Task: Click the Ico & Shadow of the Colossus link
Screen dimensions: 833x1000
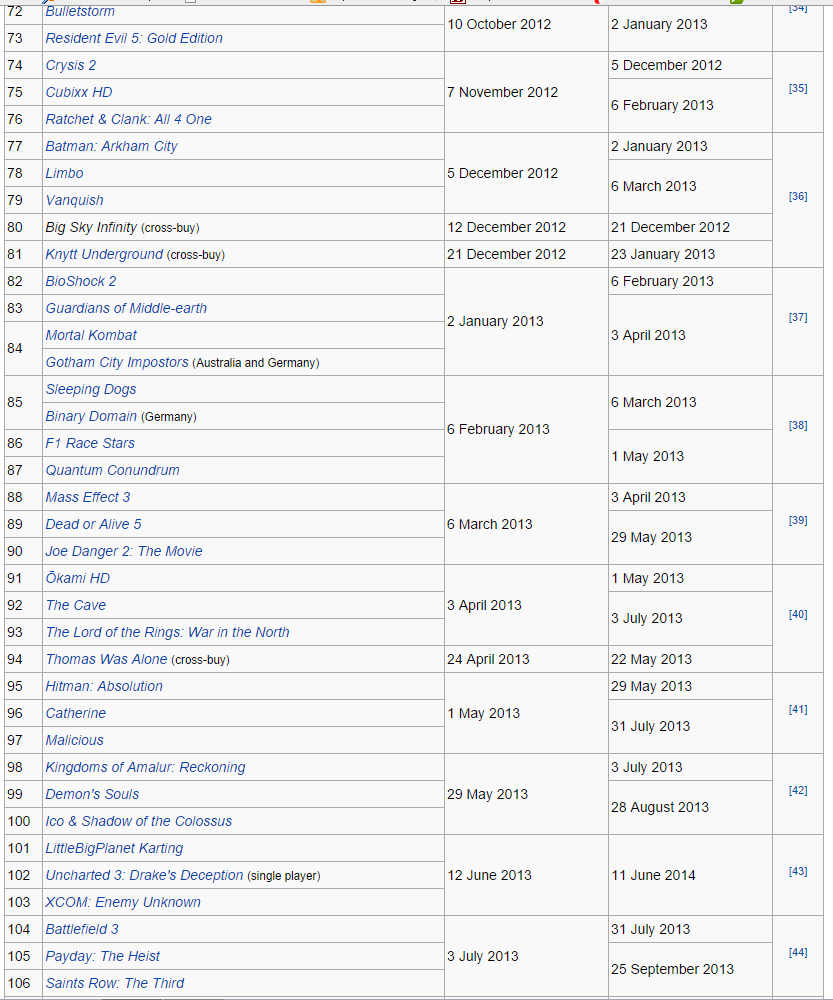Action: pyautogui.click(x=138, y=821)
